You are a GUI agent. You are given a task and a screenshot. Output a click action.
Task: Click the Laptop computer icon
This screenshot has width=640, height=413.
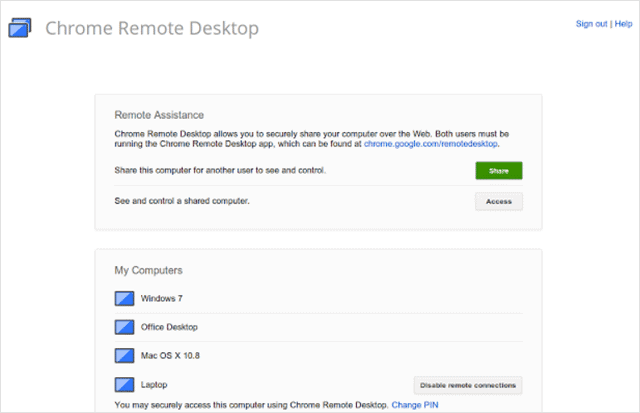click(124, 384)
